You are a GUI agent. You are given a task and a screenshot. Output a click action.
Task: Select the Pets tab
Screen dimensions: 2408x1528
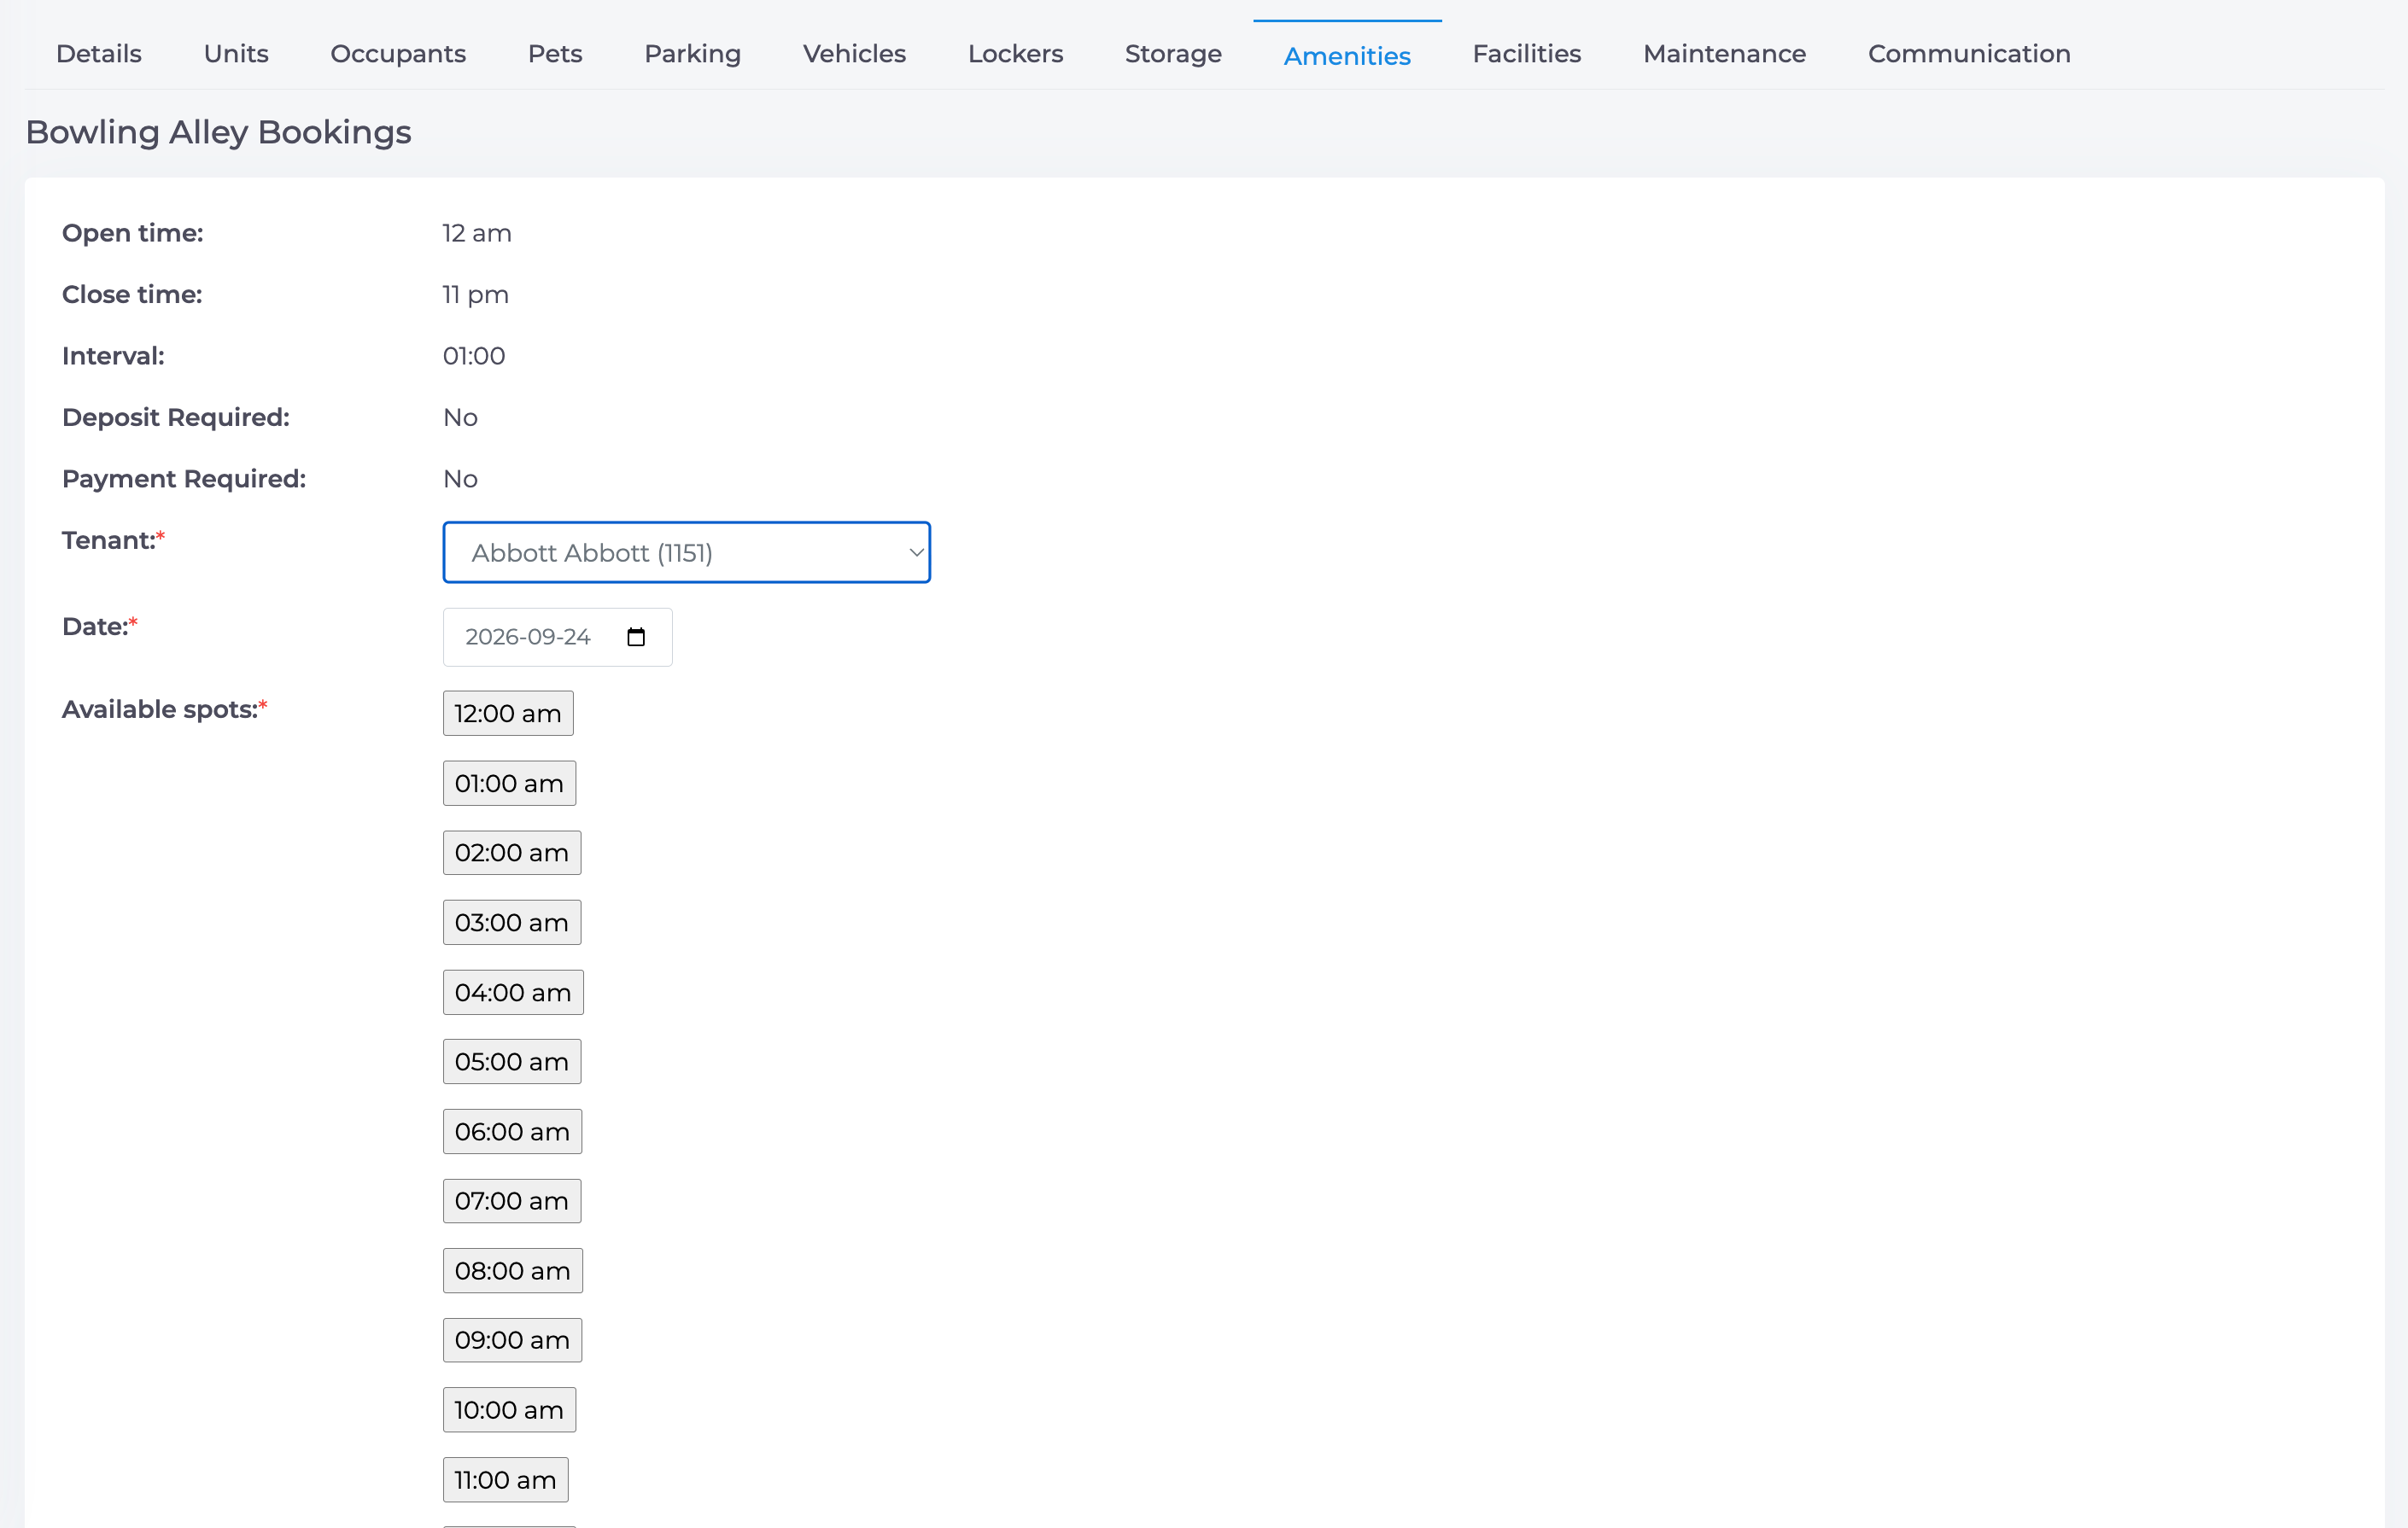555,54
